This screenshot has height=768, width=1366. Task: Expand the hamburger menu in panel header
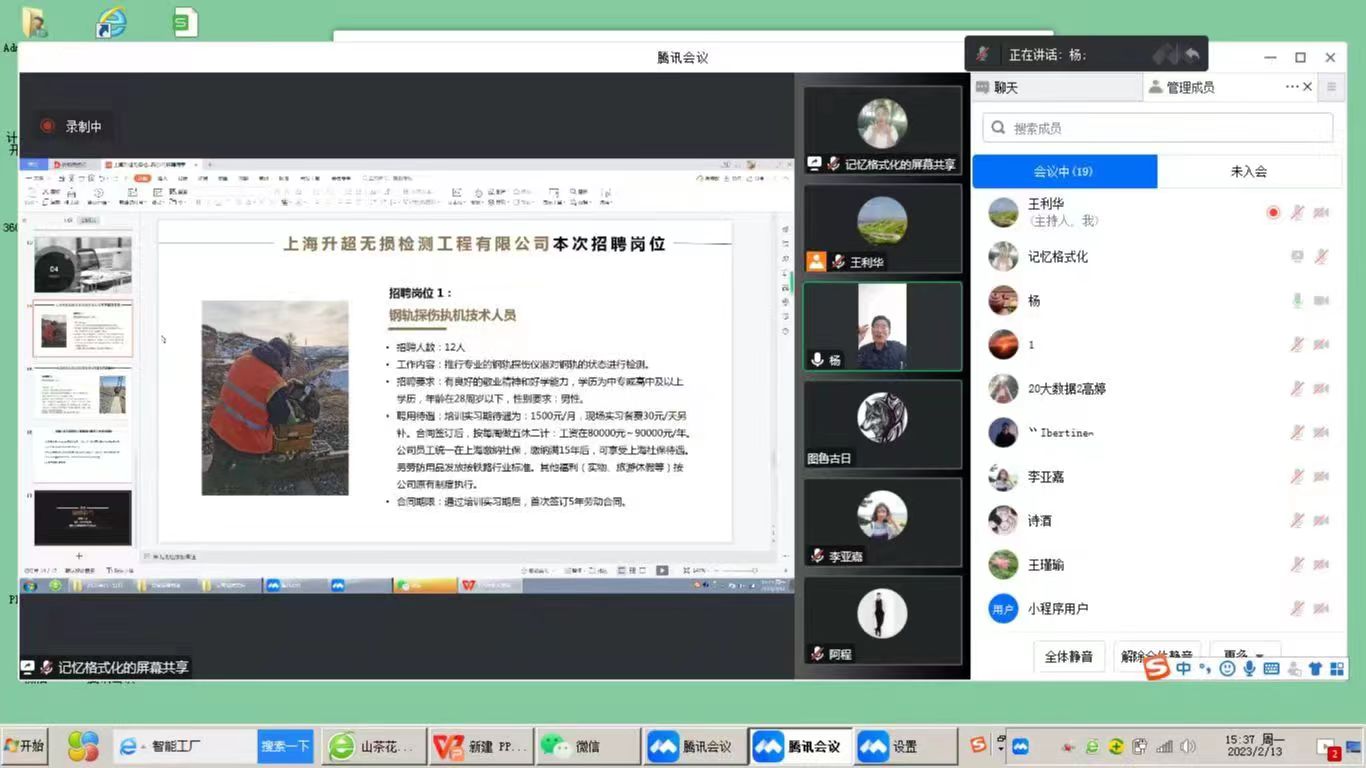click(1331, 87)
